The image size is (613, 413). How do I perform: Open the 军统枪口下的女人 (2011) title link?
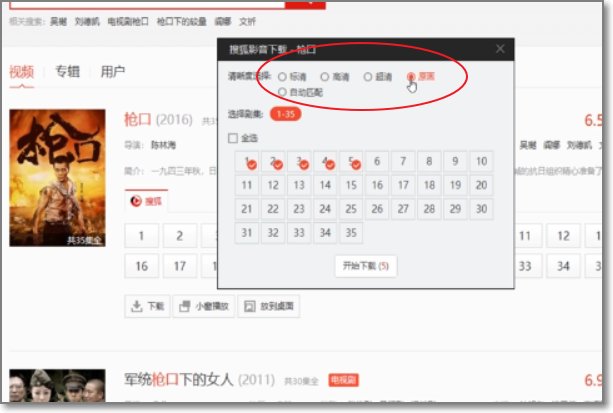[199, 379]
